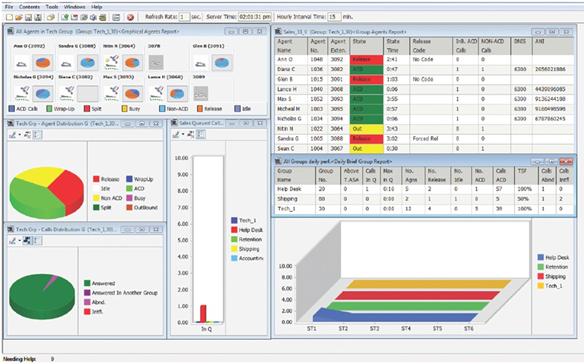Open the Windows menu

[74, 7]
